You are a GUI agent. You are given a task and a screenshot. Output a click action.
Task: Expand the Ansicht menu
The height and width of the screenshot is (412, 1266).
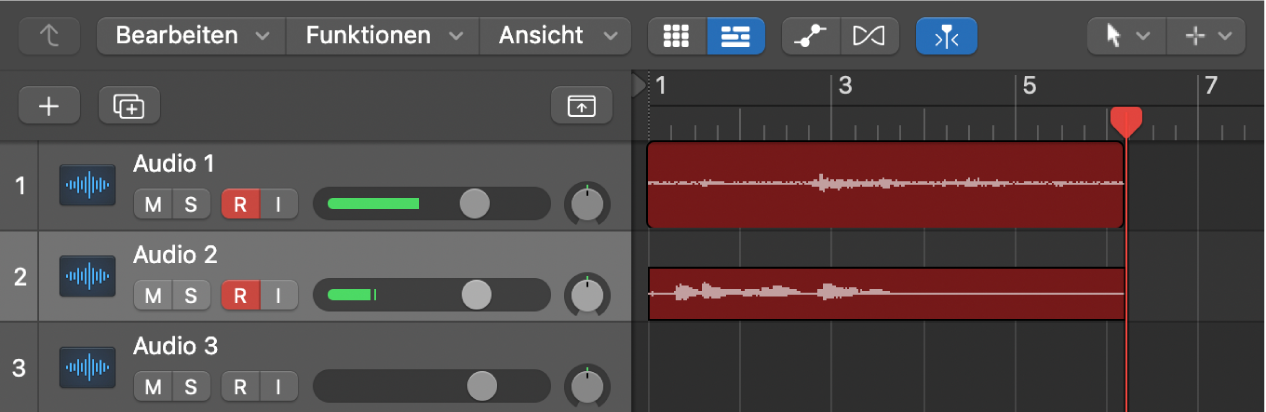[x=556, y=36]
